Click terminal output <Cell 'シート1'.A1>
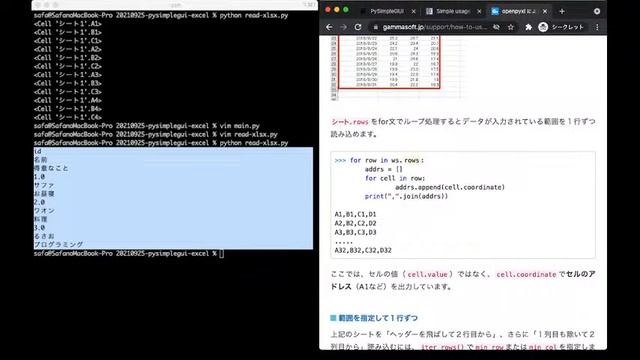This screenshot has height=360, width=640. (68, 24)
